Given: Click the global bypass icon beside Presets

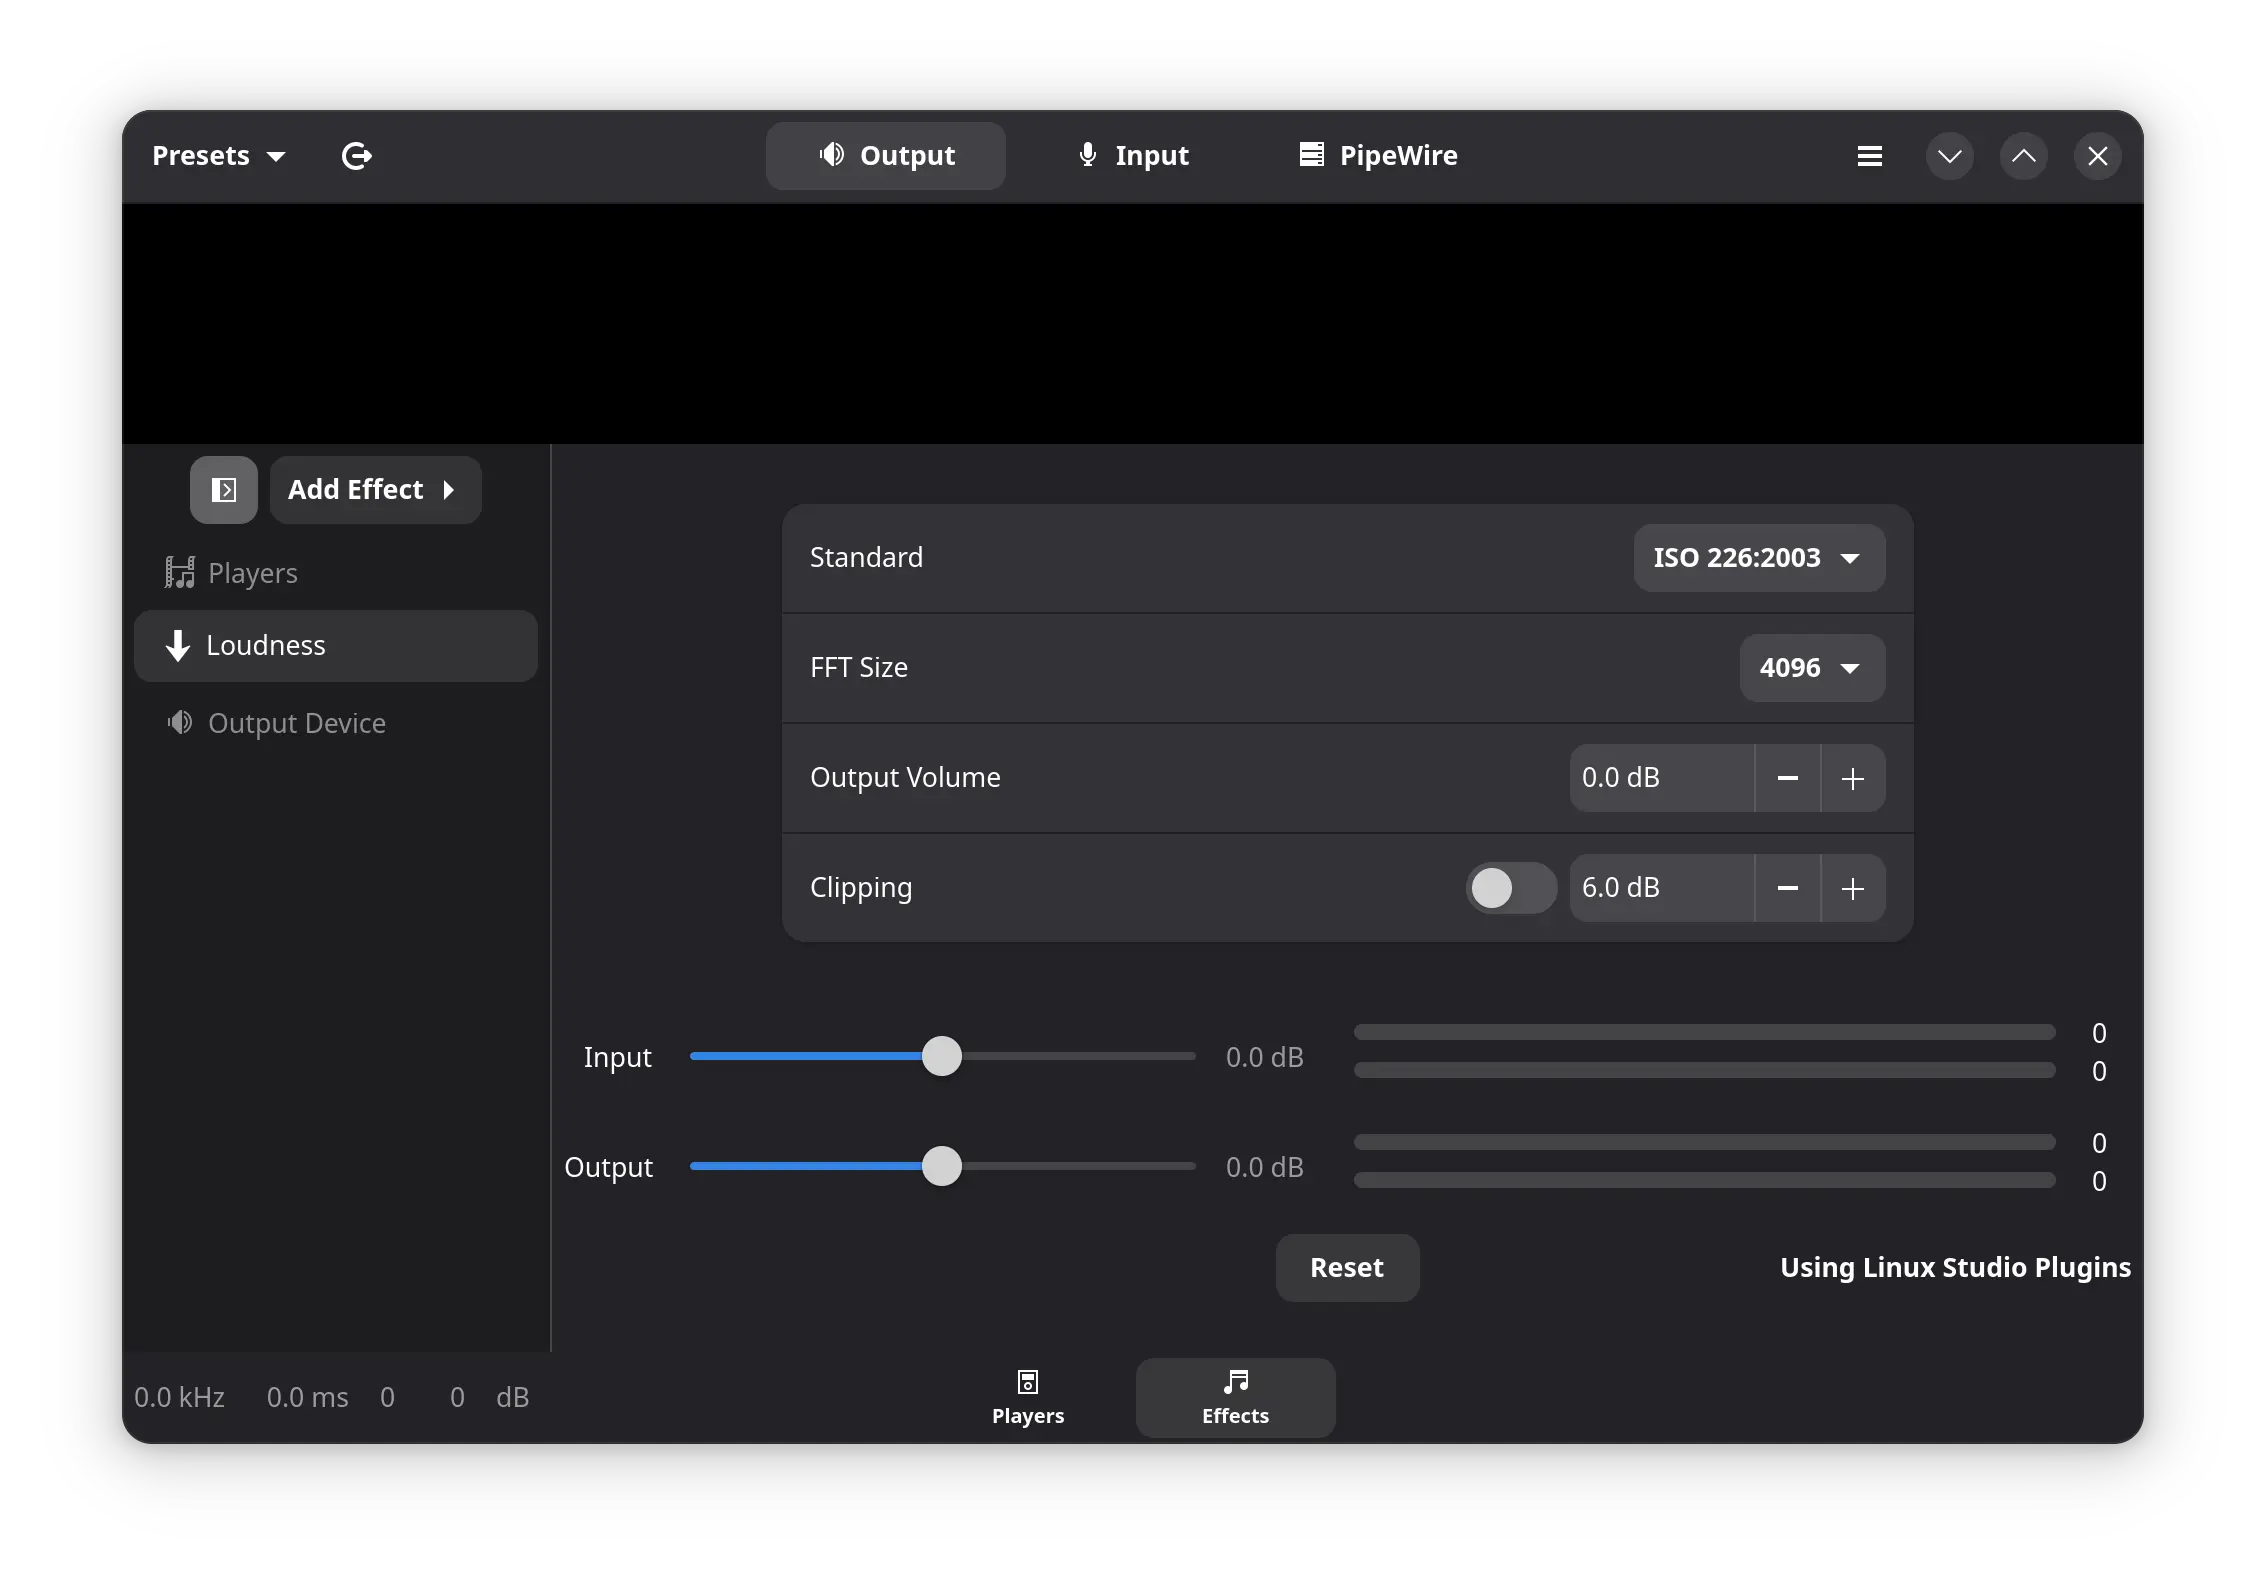Looking at the screenshot, I should coord(357,156).
